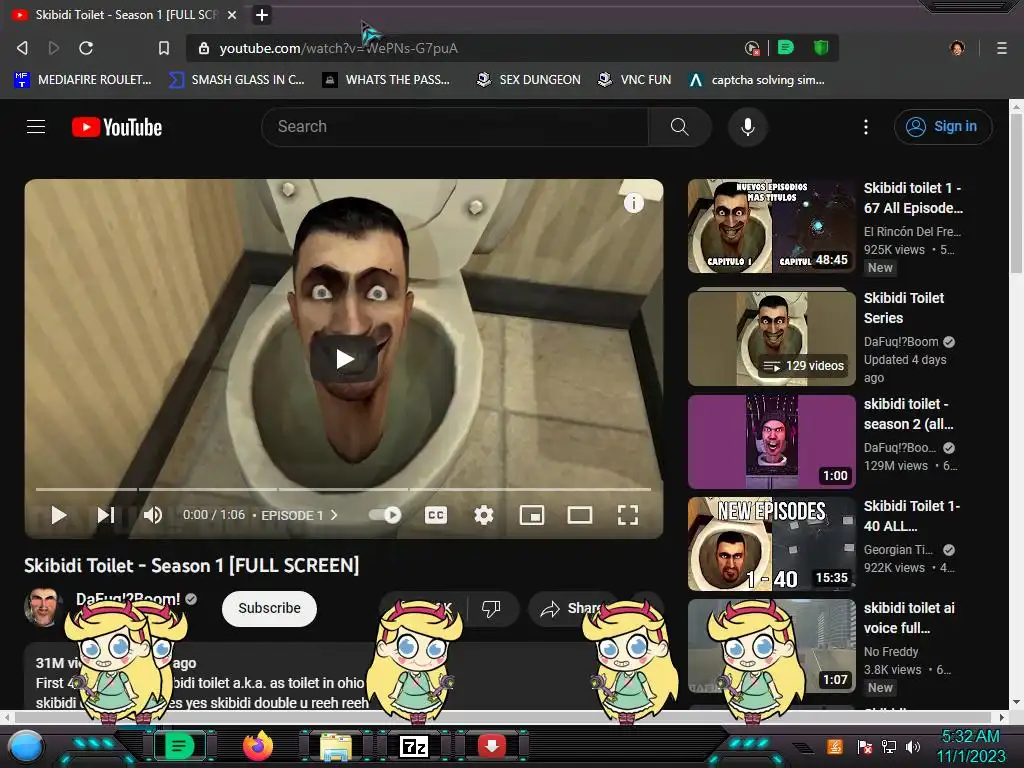The width and height of the screenshot is (1024, 768).
Task: Open Firefox from the taskbar
Action: click(258, 746)
